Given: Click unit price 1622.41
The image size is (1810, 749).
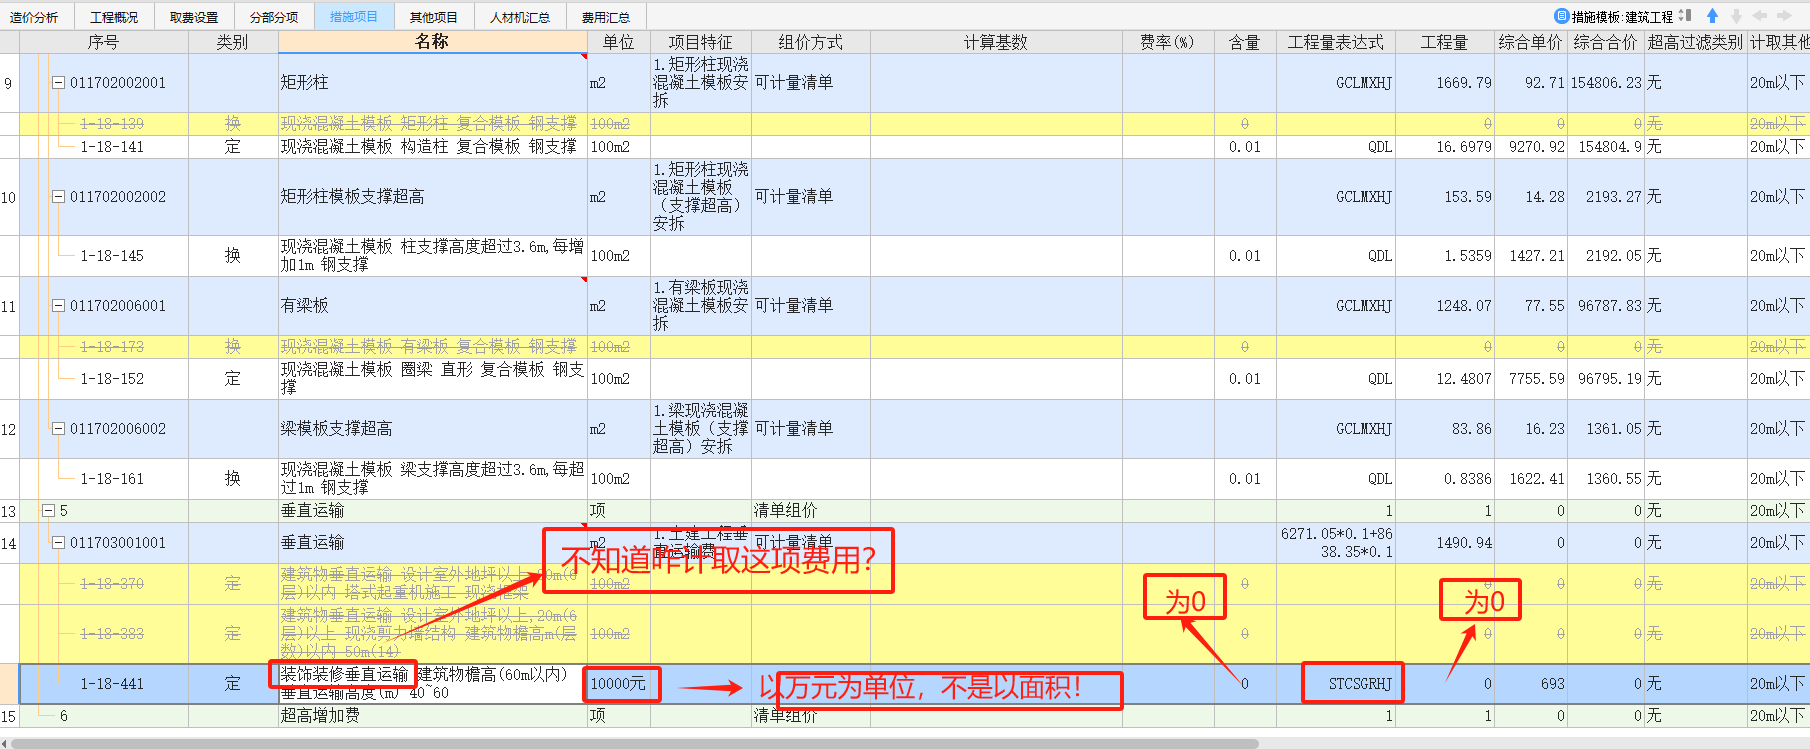Looking at the screenshot, I should tap(1537, 479).
